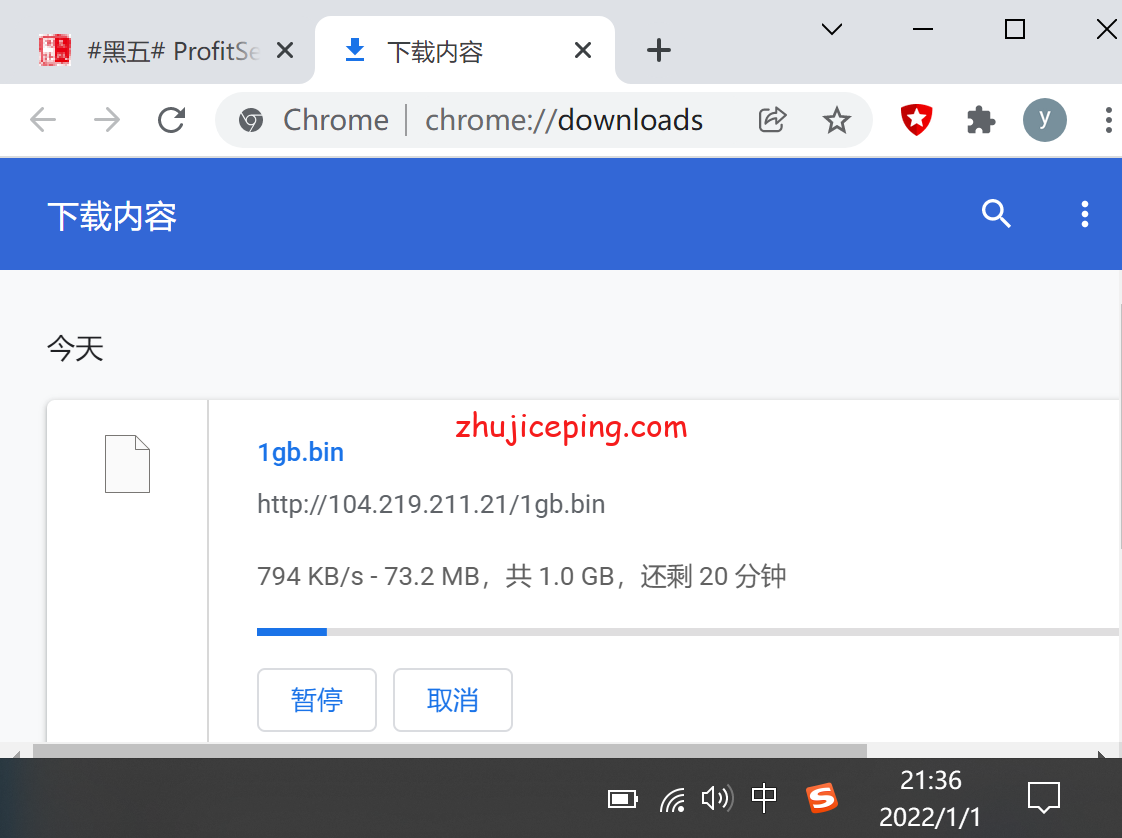Open the 1gb.bin file link

click(x=300, y=452)
